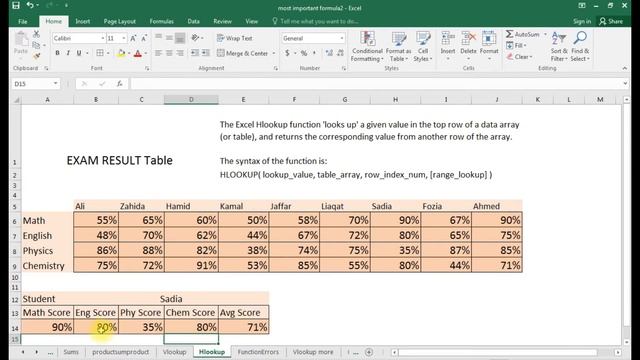Screen dimensions: 640x360
Task: Toggle Wrap Text
Action: [235, 38]
